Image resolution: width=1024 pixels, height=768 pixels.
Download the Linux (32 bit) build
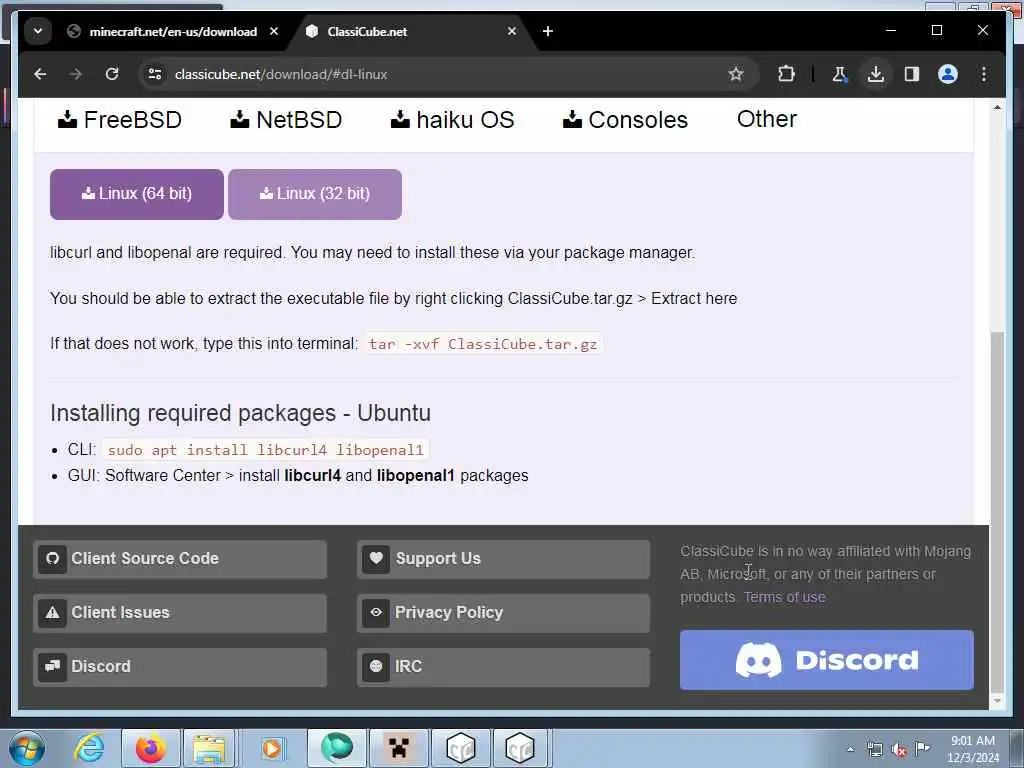coord(315,194)
